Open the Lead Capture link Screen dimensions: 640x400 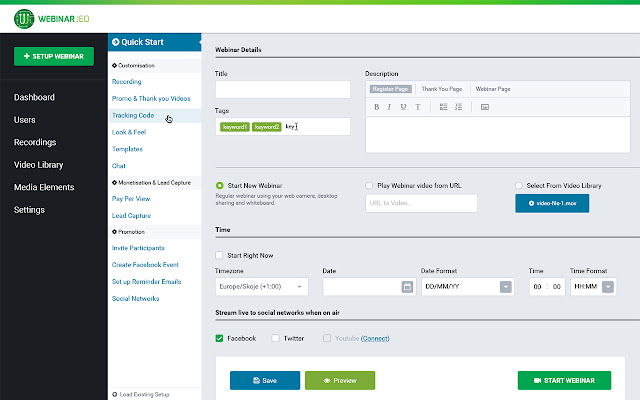click(131, 216)
